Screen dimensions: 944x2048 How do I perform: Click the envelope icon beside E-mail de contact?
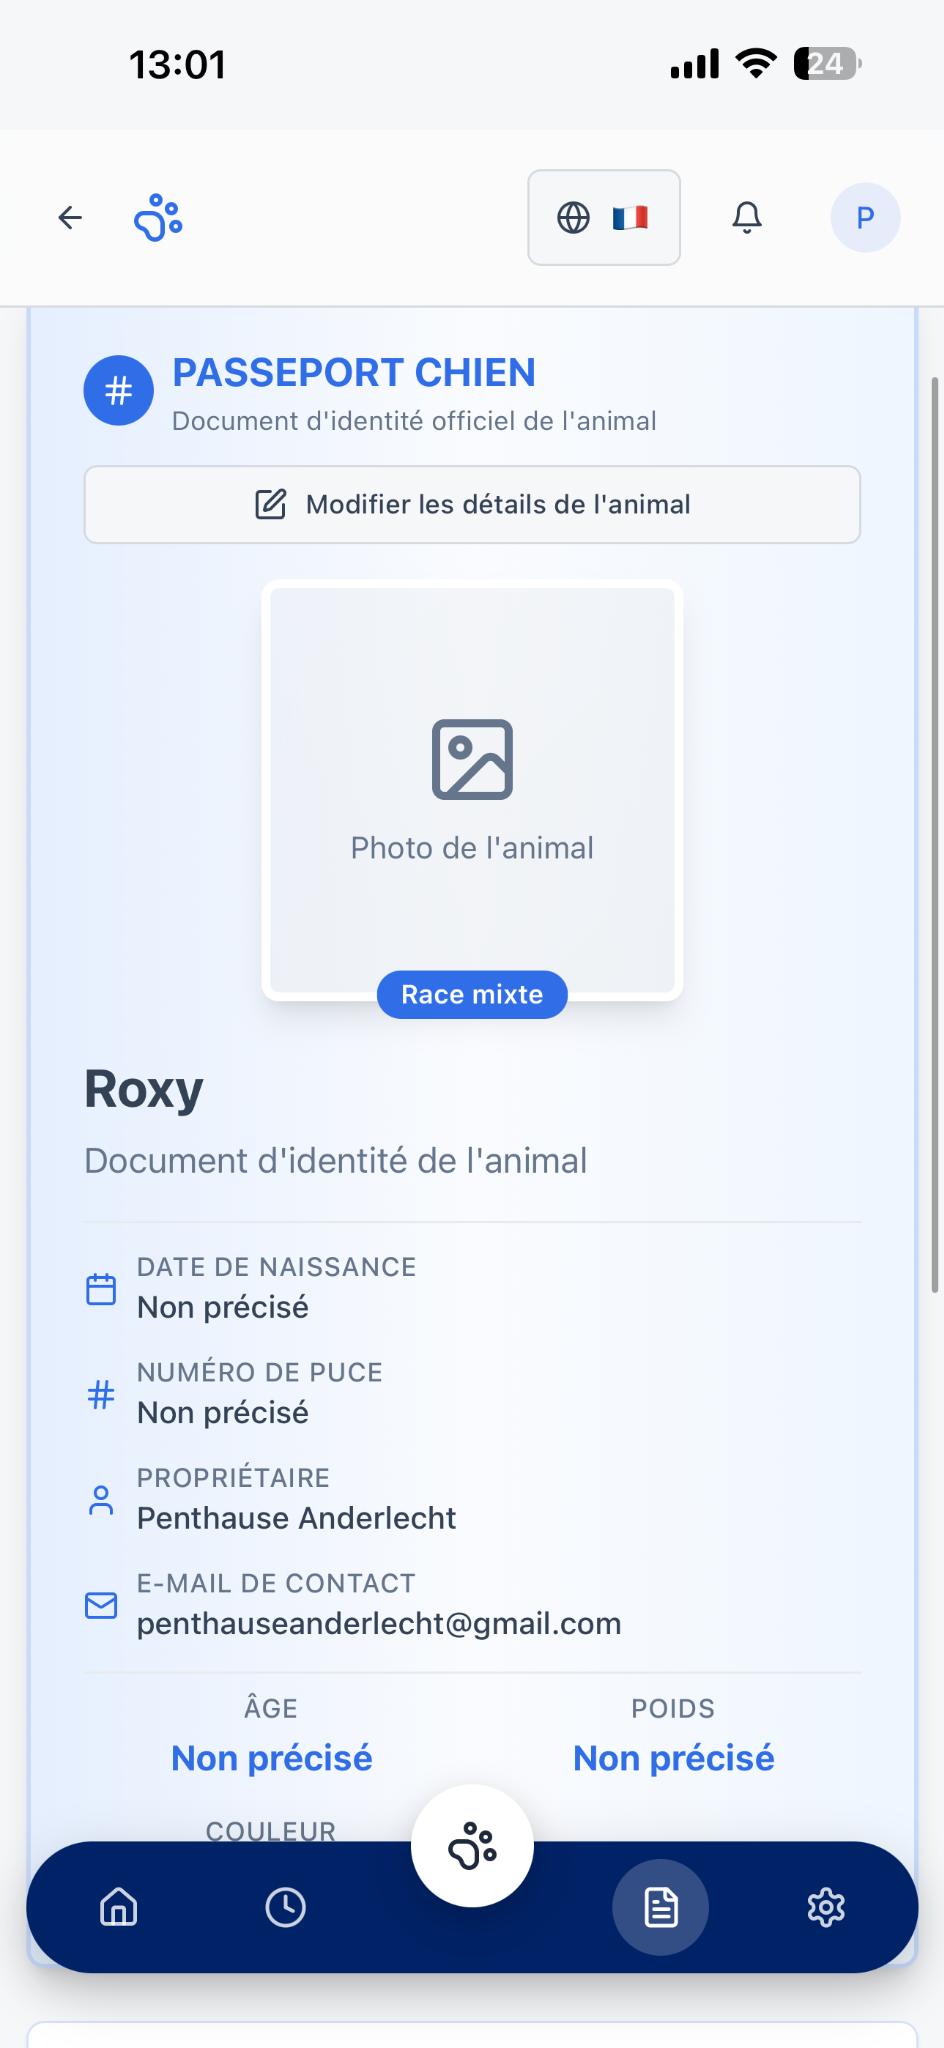[101, 1605]
